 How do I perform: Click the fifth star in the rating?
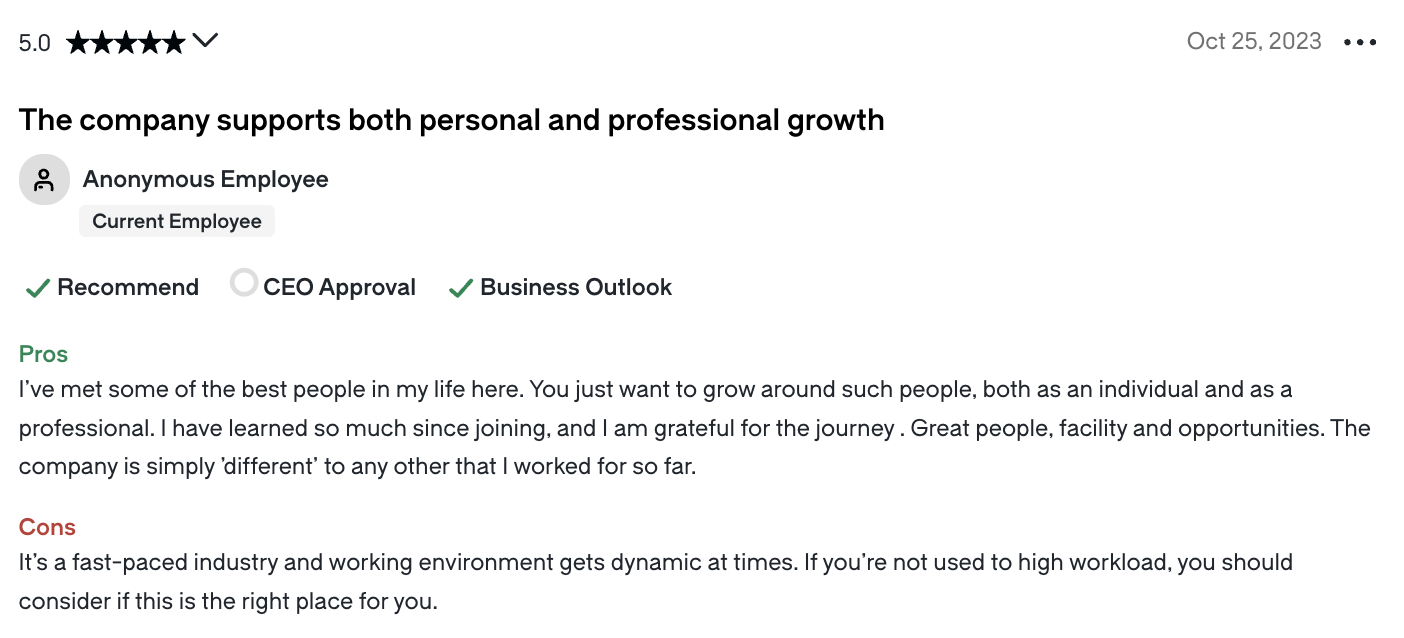[x=174, y=42]
